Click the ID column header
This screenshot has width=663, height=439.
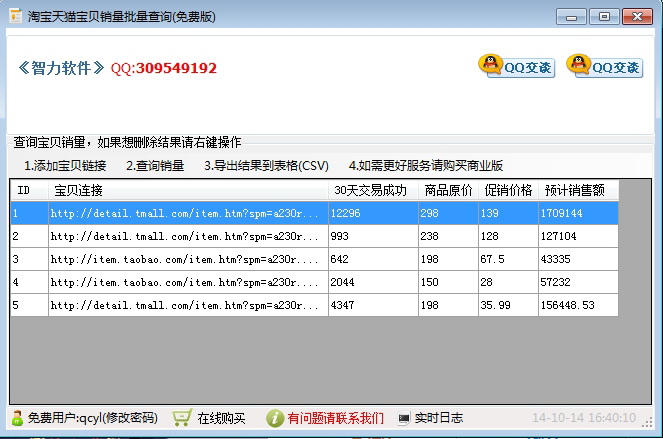tap(30, 190)
